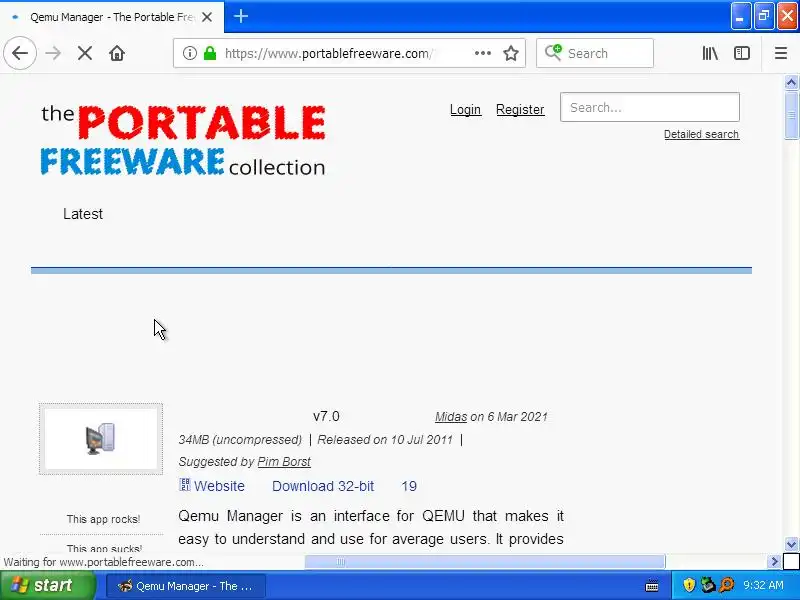Viewport: 800px width, 600px height.
Task: Click the v7.0 version text
Action: tap(326, 417)
